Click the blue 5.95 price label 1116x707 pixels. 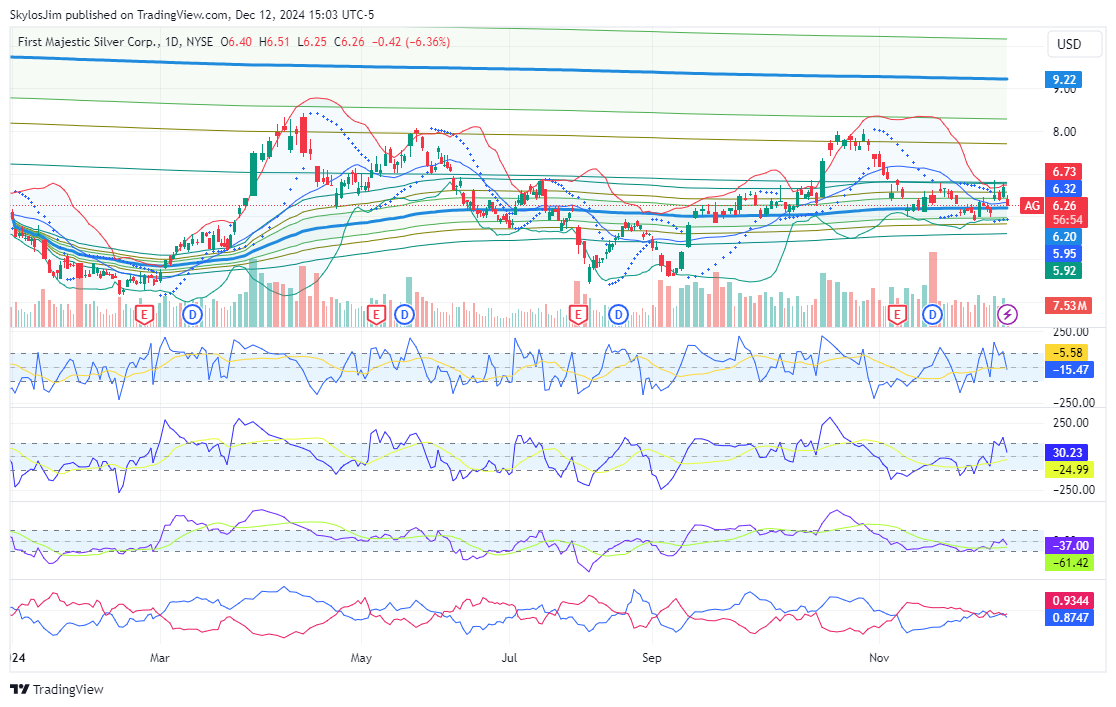point(1064,253)
